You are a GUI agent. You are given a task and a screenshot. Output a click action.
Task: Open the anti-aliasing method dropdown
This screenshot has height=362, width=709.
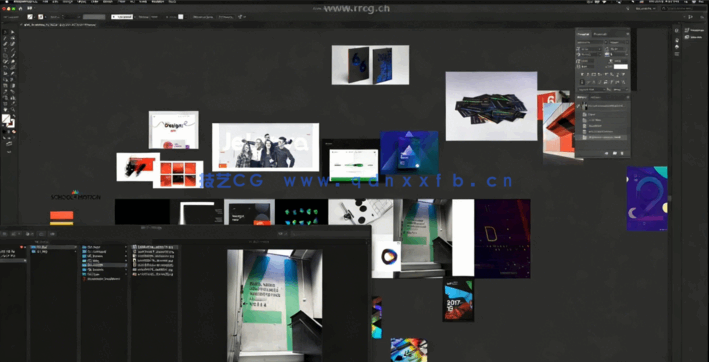pos(621,89)
